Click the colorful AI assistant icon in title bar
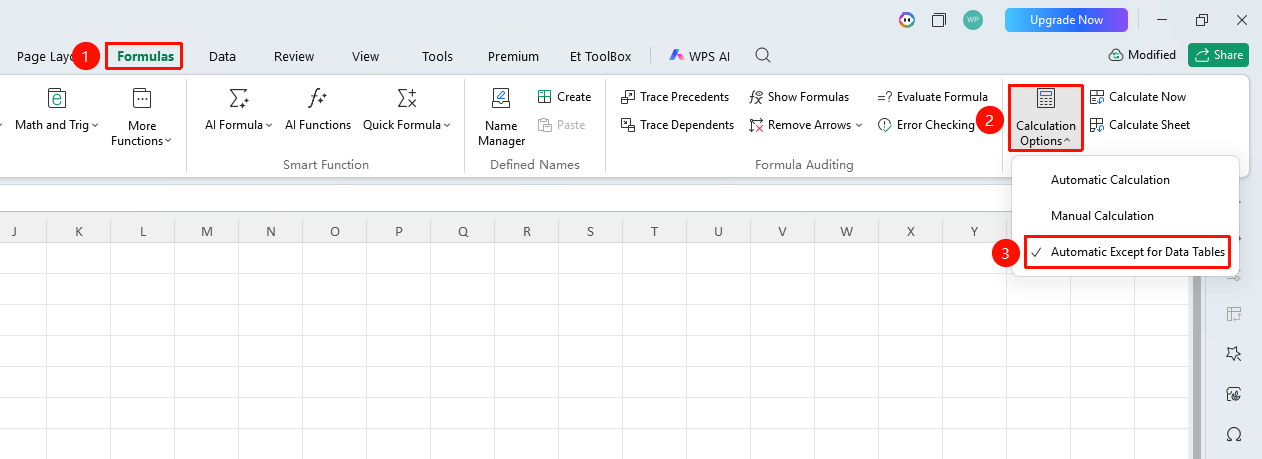The image size is (1262, 459). [x=906, y=20]
